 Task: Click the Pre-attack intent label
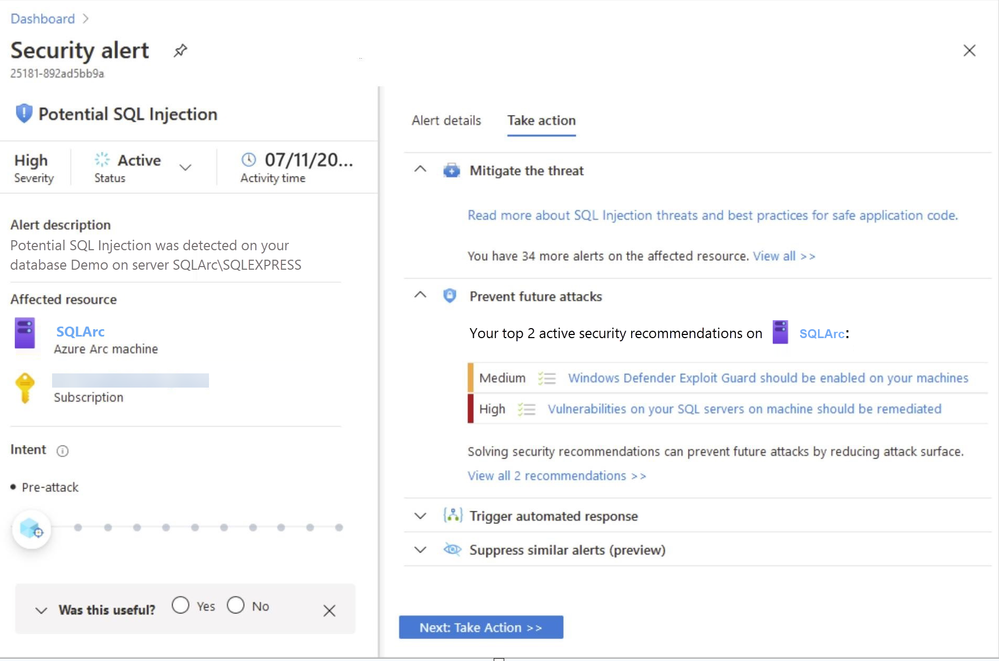50,488
